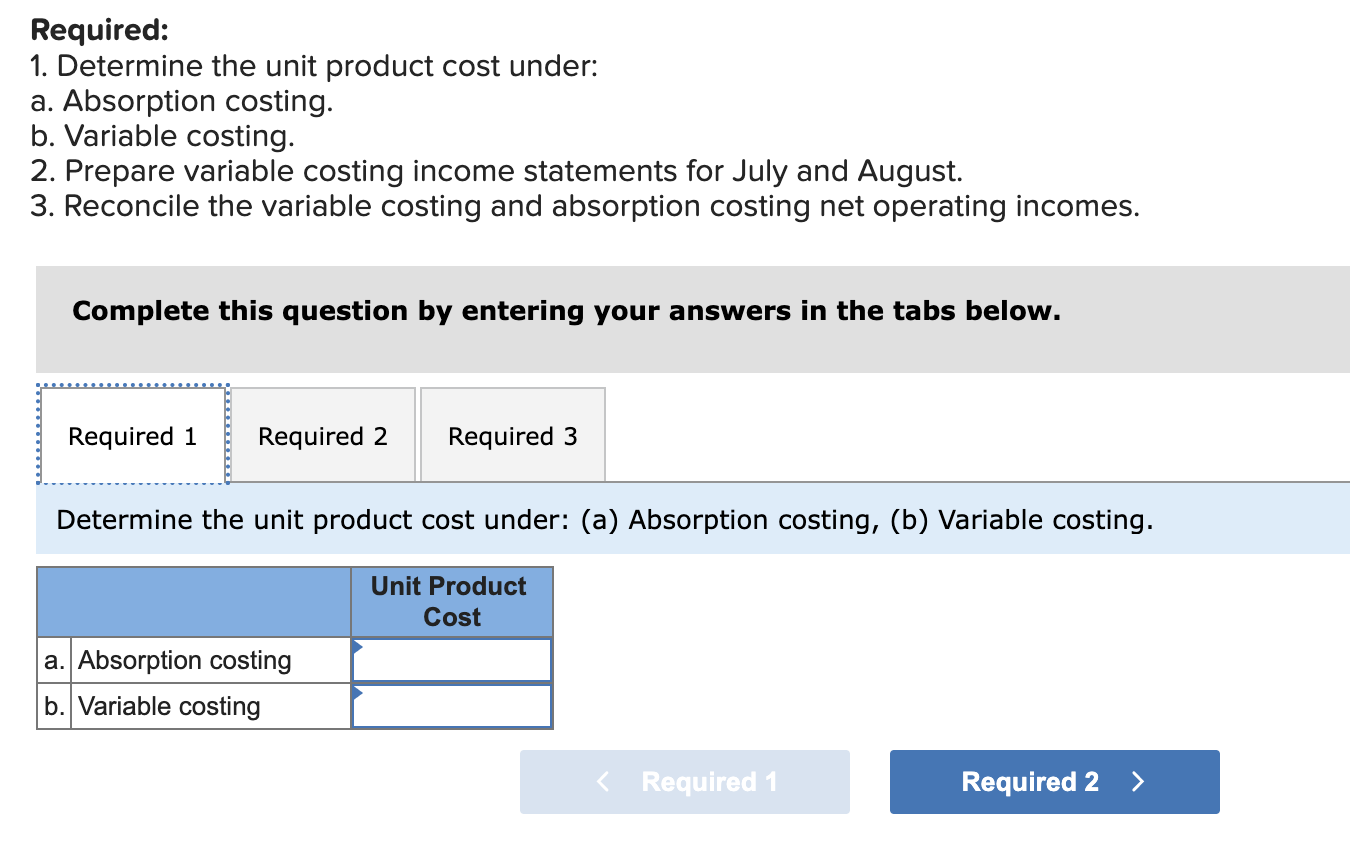Toggle selection of the Absorption costing row

coord(210,660)
